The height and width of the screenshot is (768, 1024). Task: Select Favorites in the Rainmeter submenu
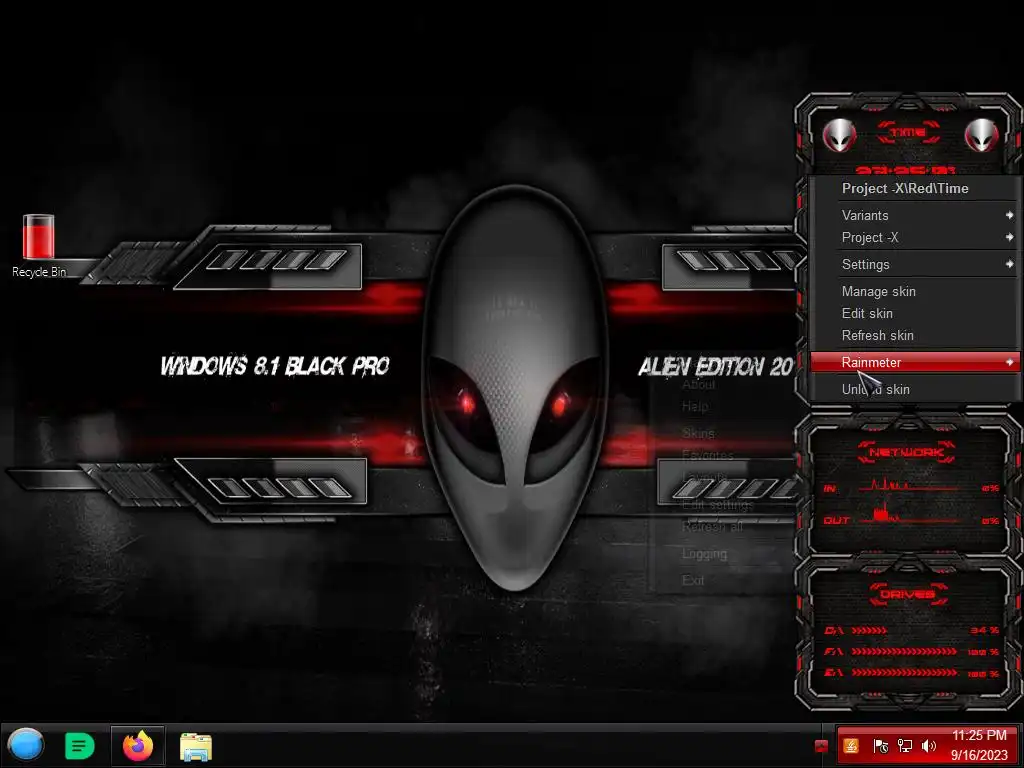[x=707, y=455]
